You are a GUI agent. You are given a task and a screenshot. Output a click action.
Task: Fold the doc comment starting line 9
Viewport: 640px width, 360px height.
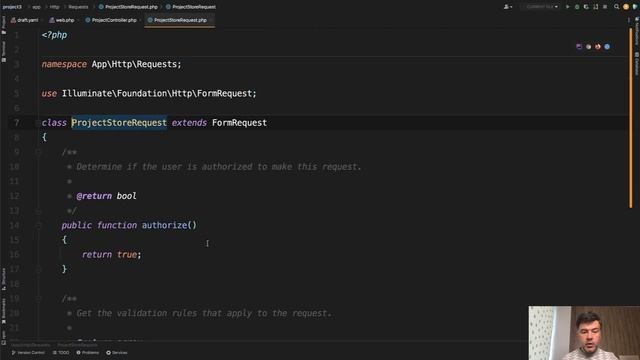point(38,152)
